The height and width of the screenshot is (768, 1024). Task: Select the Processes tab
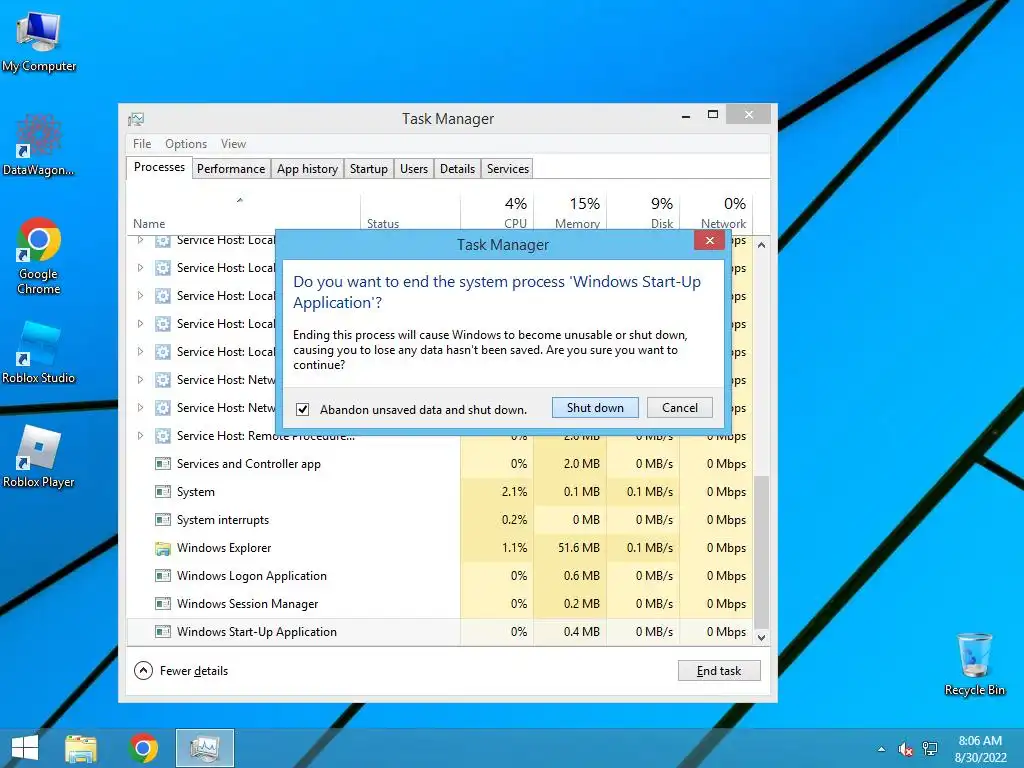point(159,167)
